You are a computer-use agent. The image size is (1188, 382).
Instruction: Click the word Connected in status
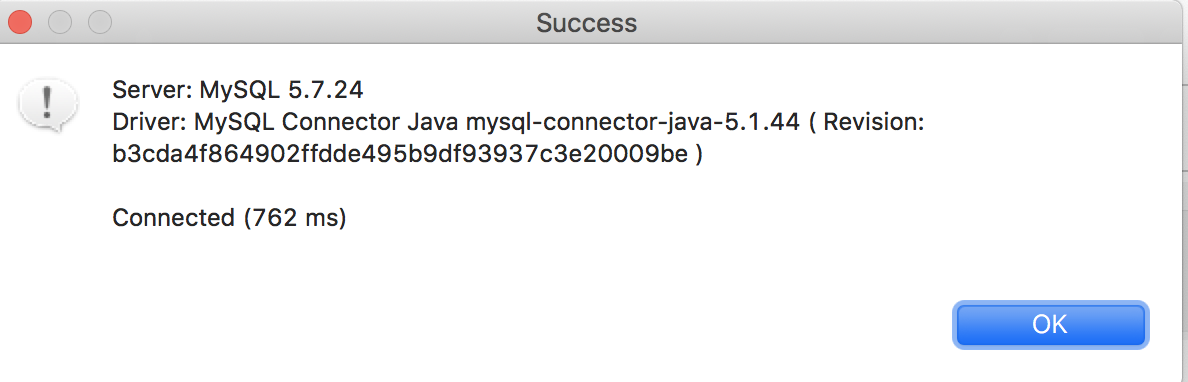(173, 218)
